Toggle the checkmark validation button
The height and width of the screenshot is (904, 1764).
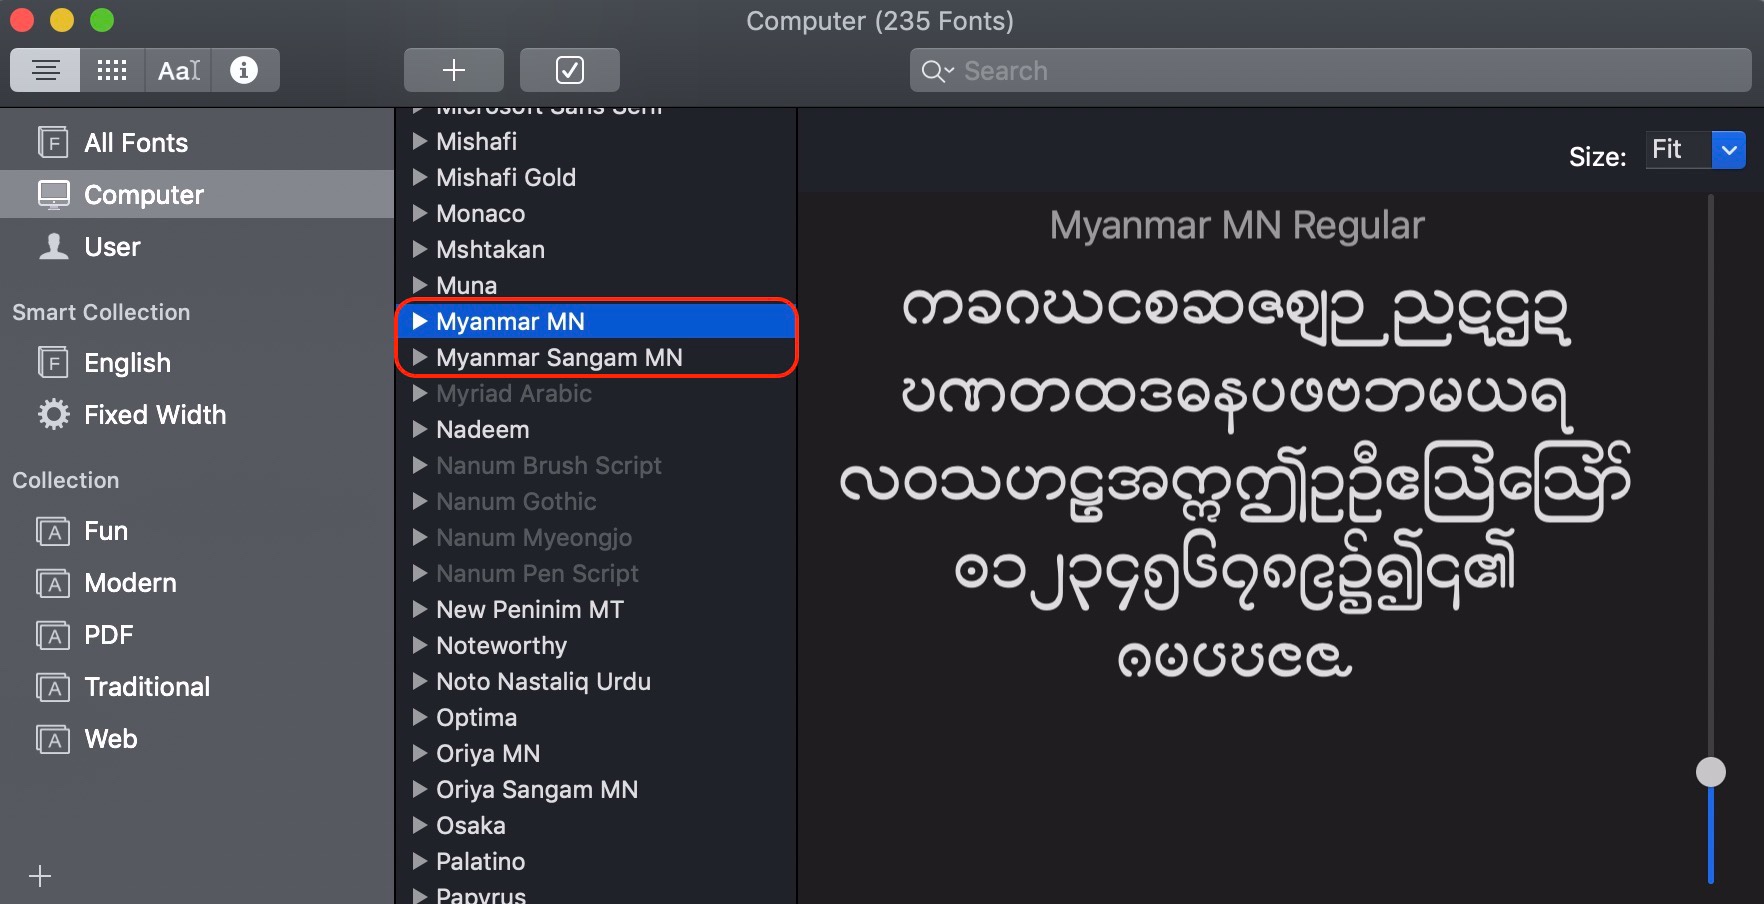pos(569,70)
